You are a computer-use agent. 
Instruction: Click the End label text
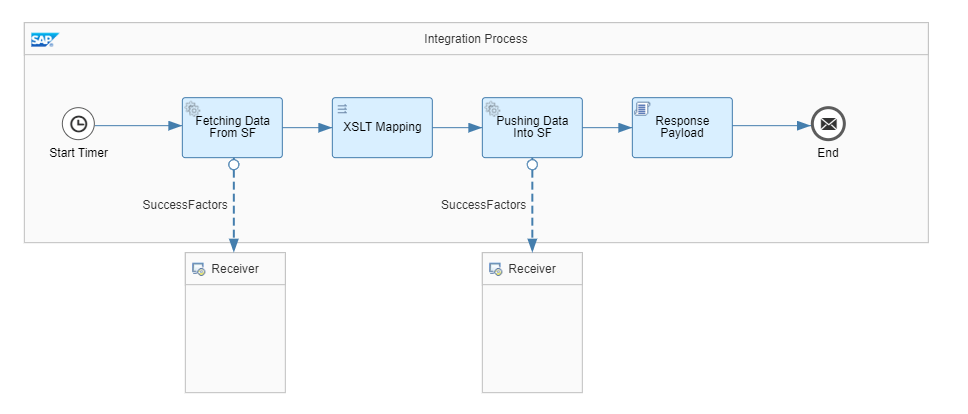coord(828,152)
